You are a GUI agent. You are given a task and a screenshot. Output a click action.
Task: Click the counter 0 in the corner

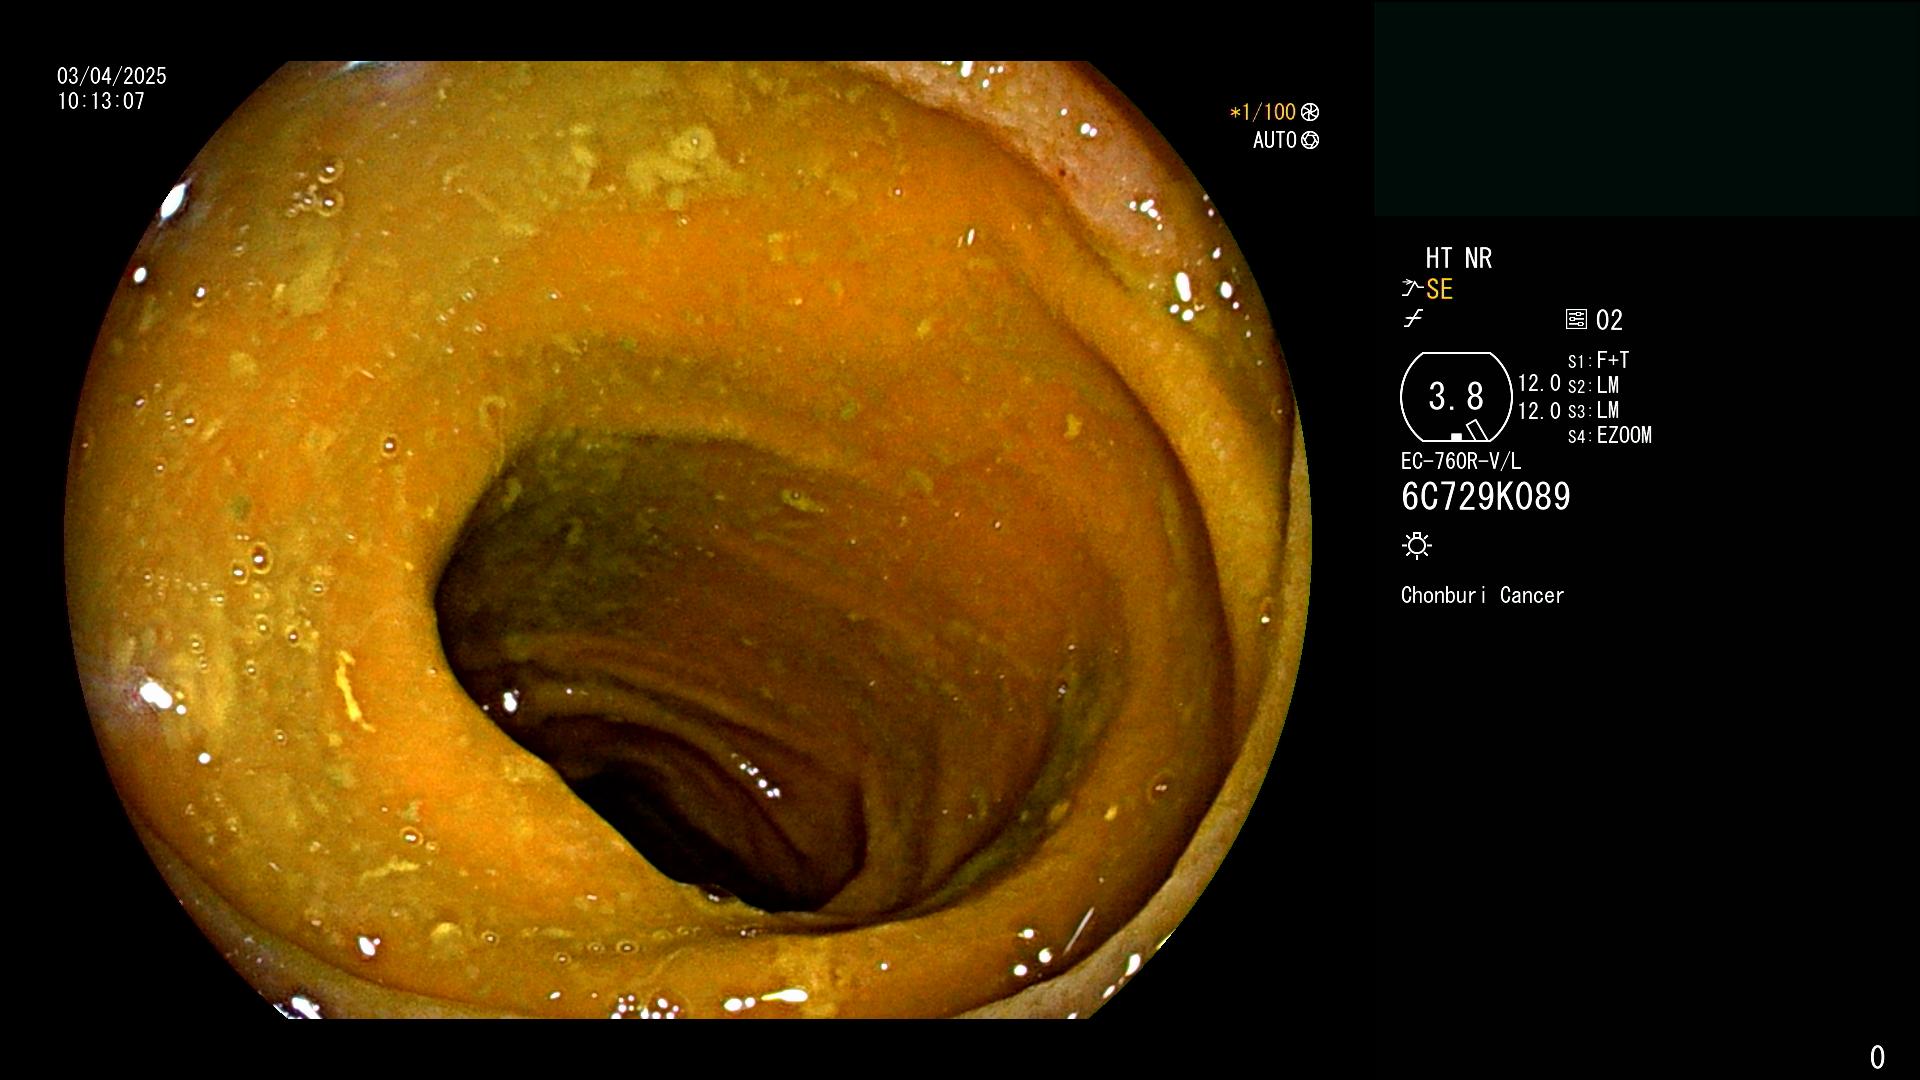tap(1877, 1057)
